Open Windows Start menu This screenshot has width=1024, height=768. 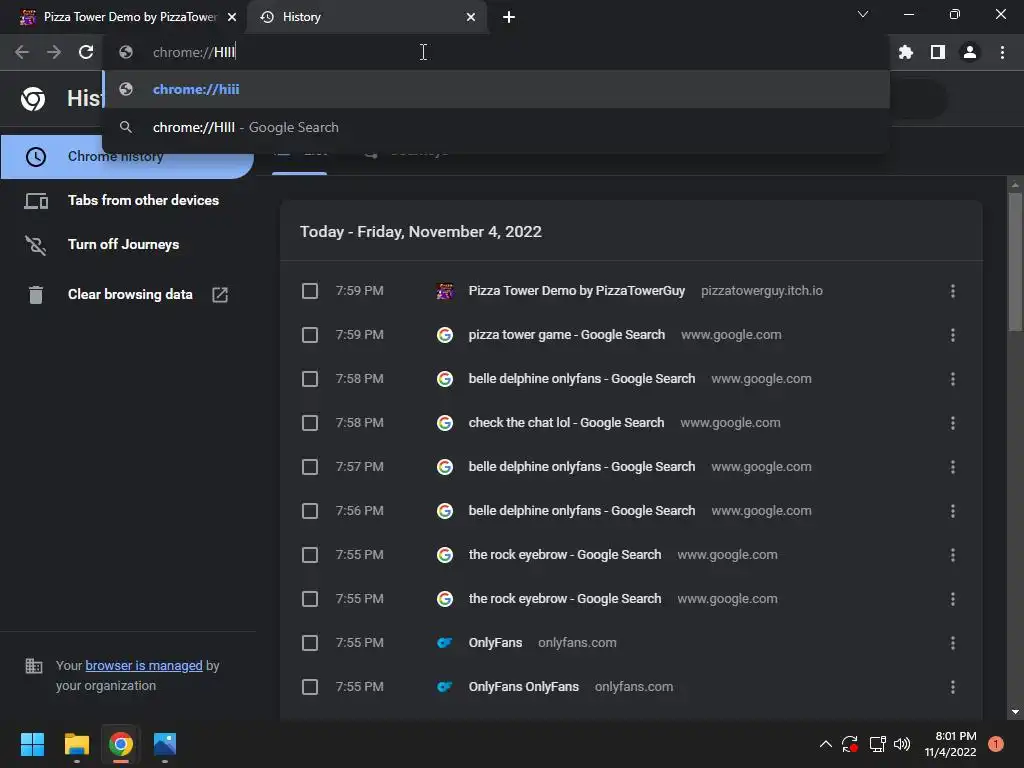(x=32, y=744)
